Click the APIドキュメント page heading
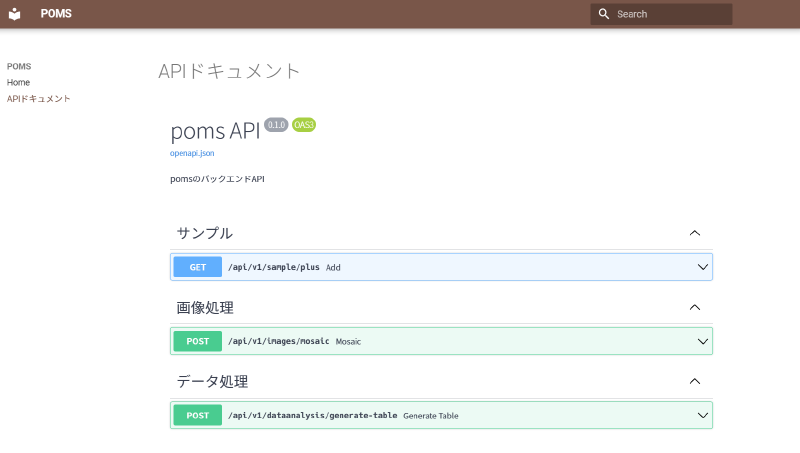 pyautogui.click(x=229, y=71)
